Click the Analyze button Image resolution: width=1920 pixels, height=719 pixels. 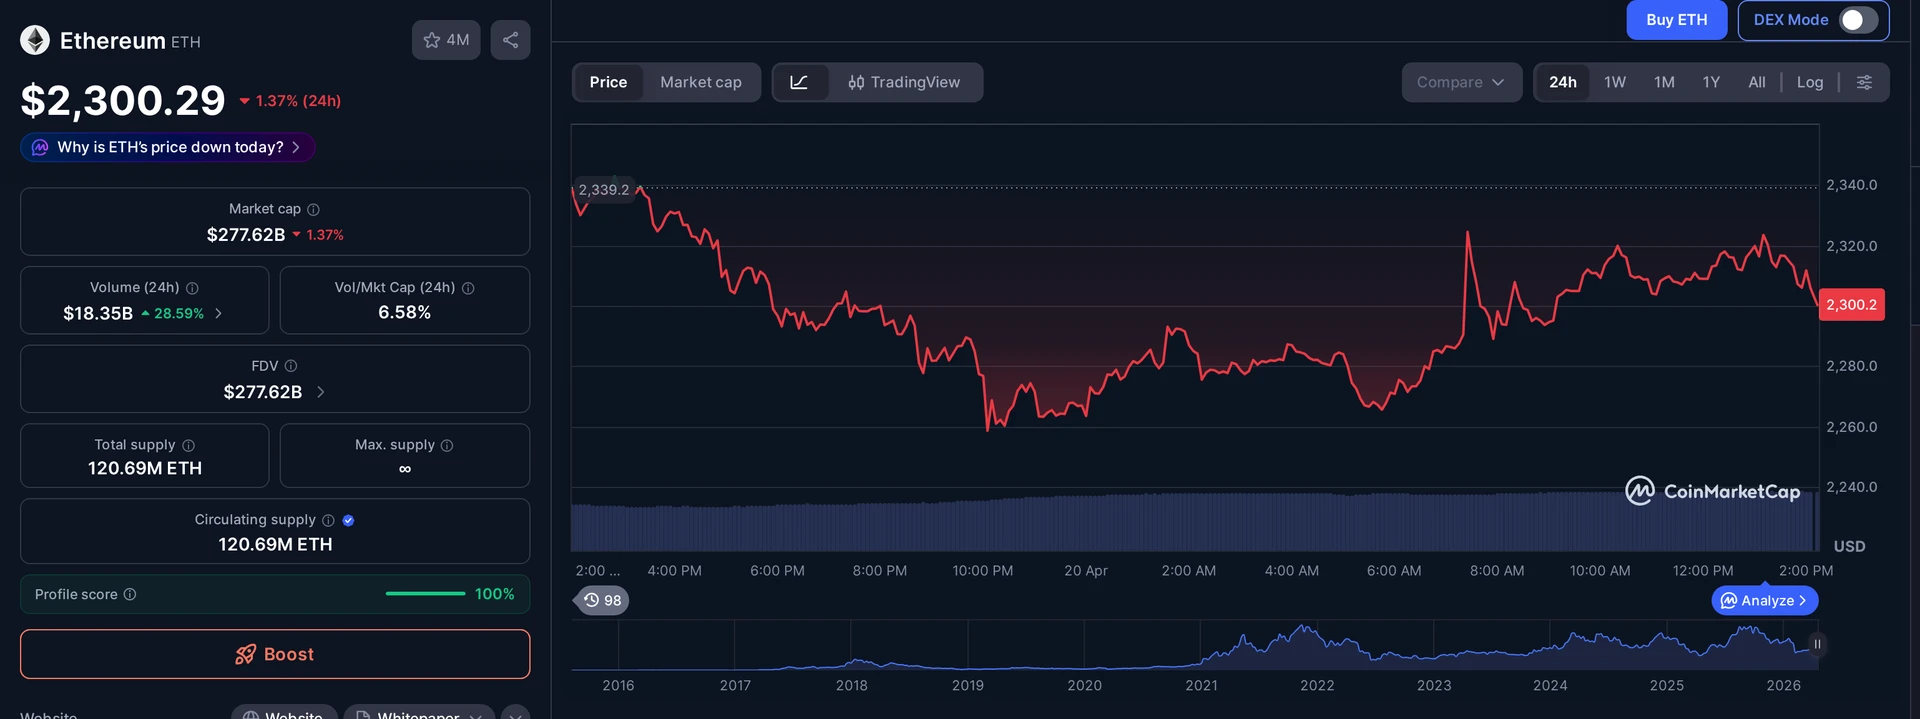1765,600
